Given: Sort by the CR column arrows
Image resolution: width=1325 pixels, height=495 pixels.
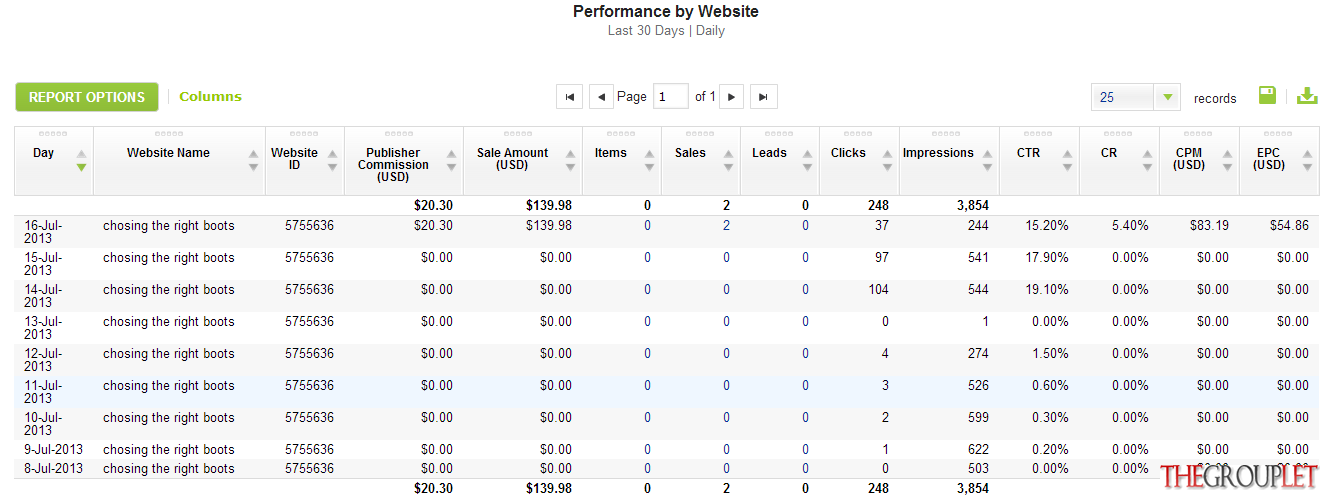Looking at the screenshot, I should [1148, 160].
